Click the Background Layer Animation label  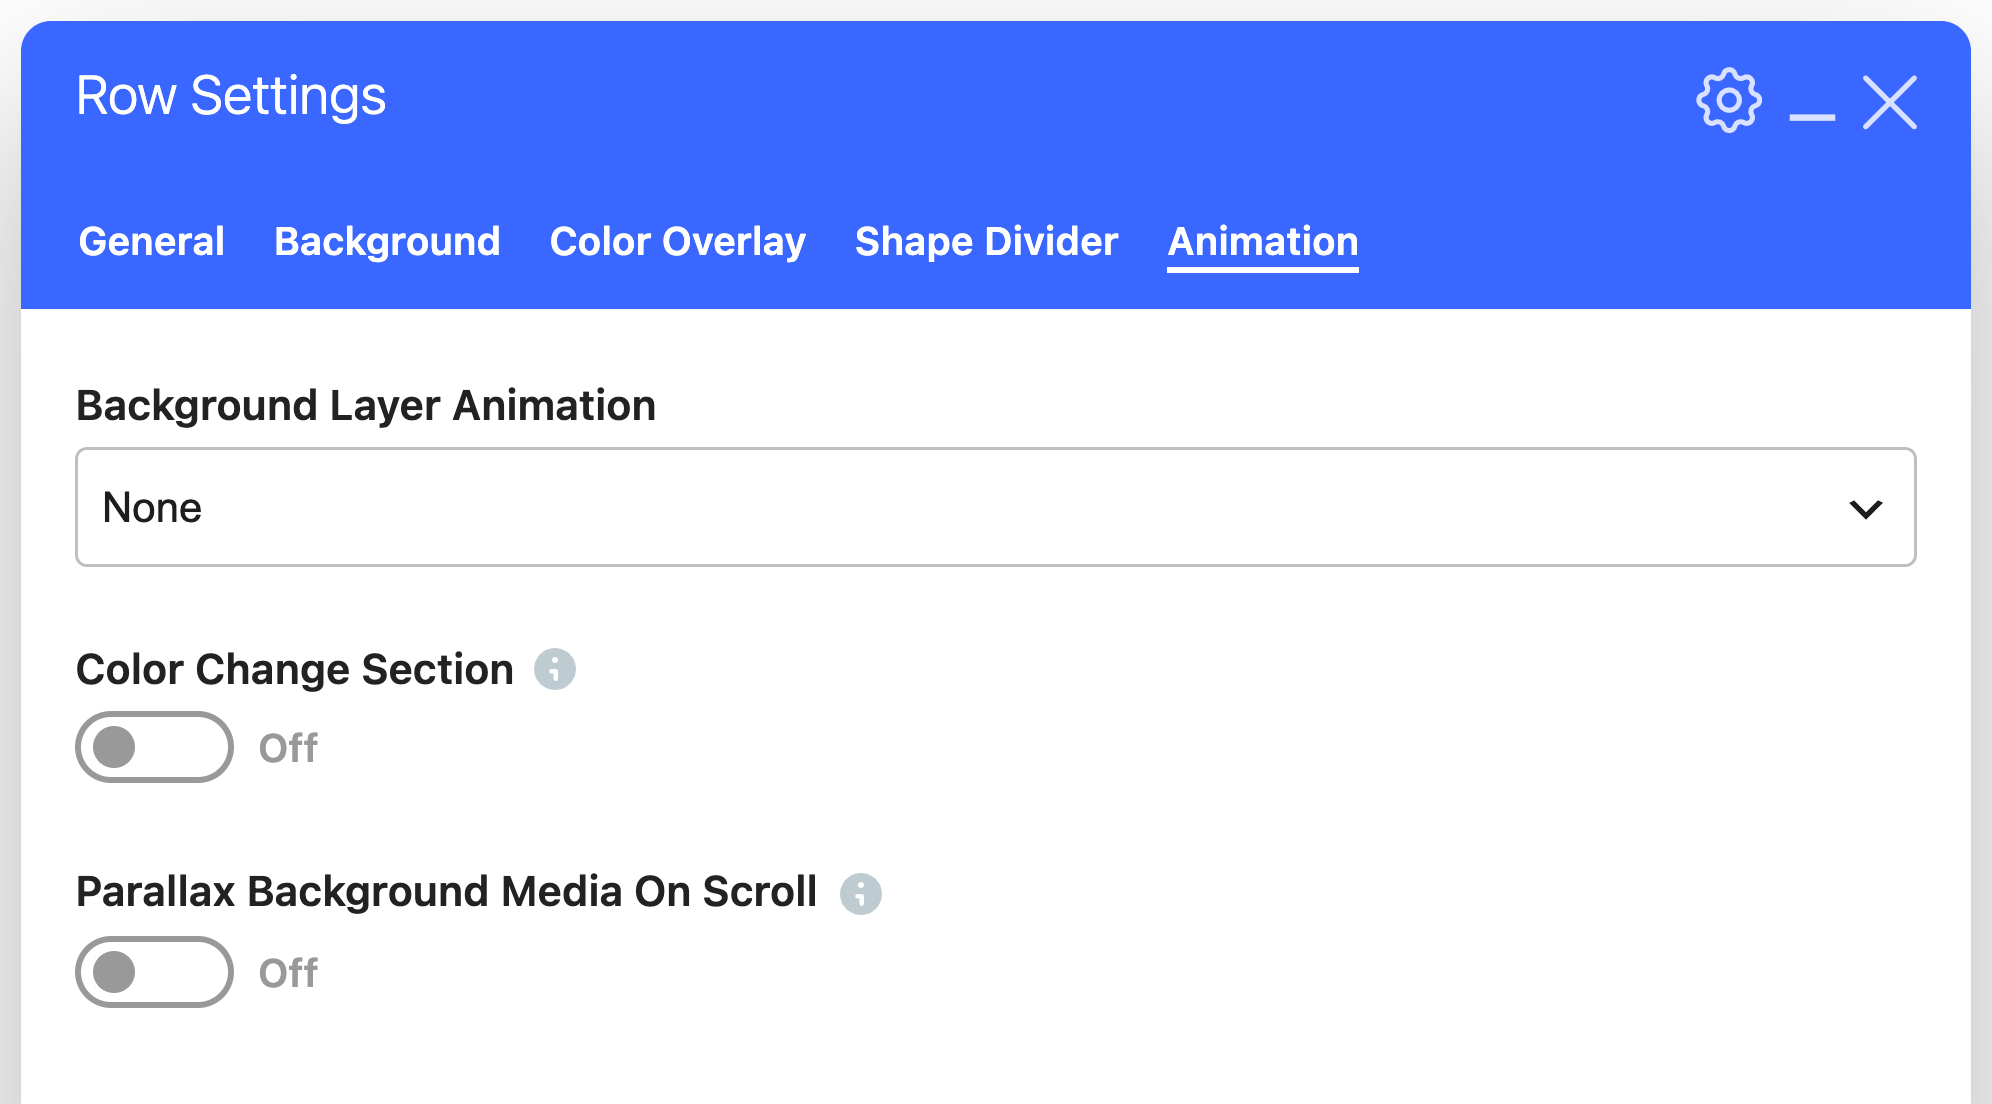pyautogui.click(x=366, y=406)
